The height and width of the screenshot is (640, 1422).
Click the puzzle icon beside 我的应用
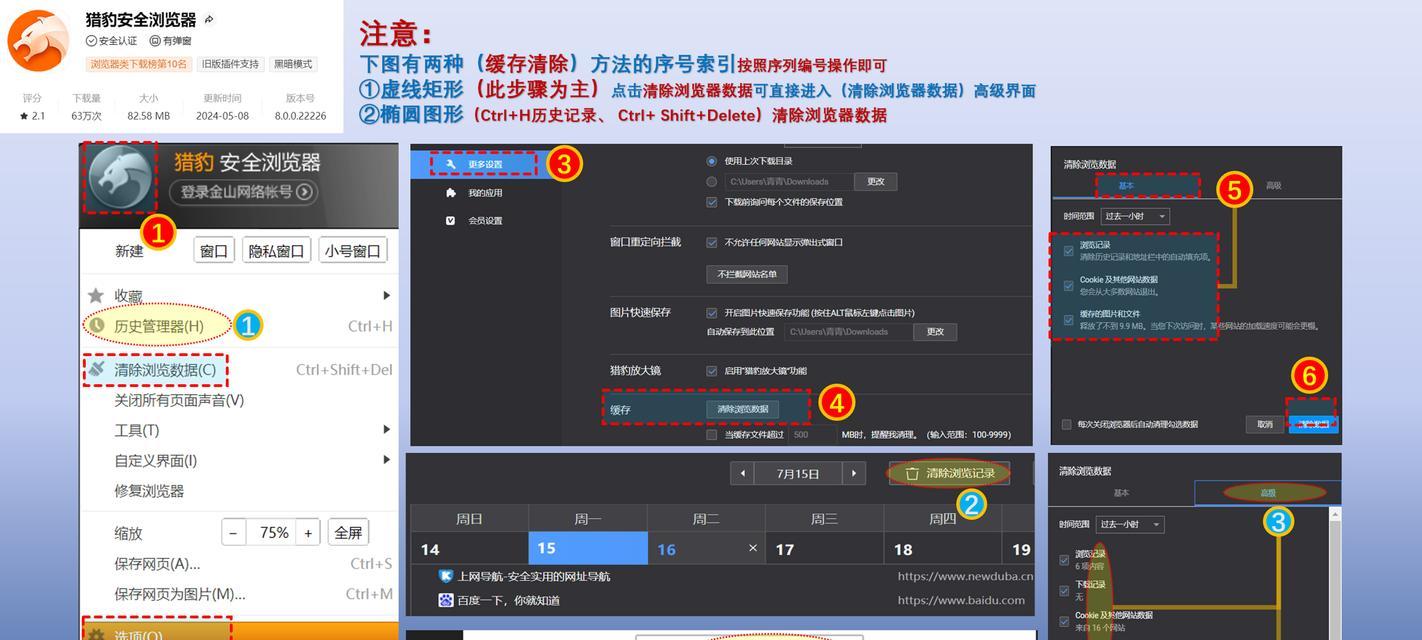point(451,192)
